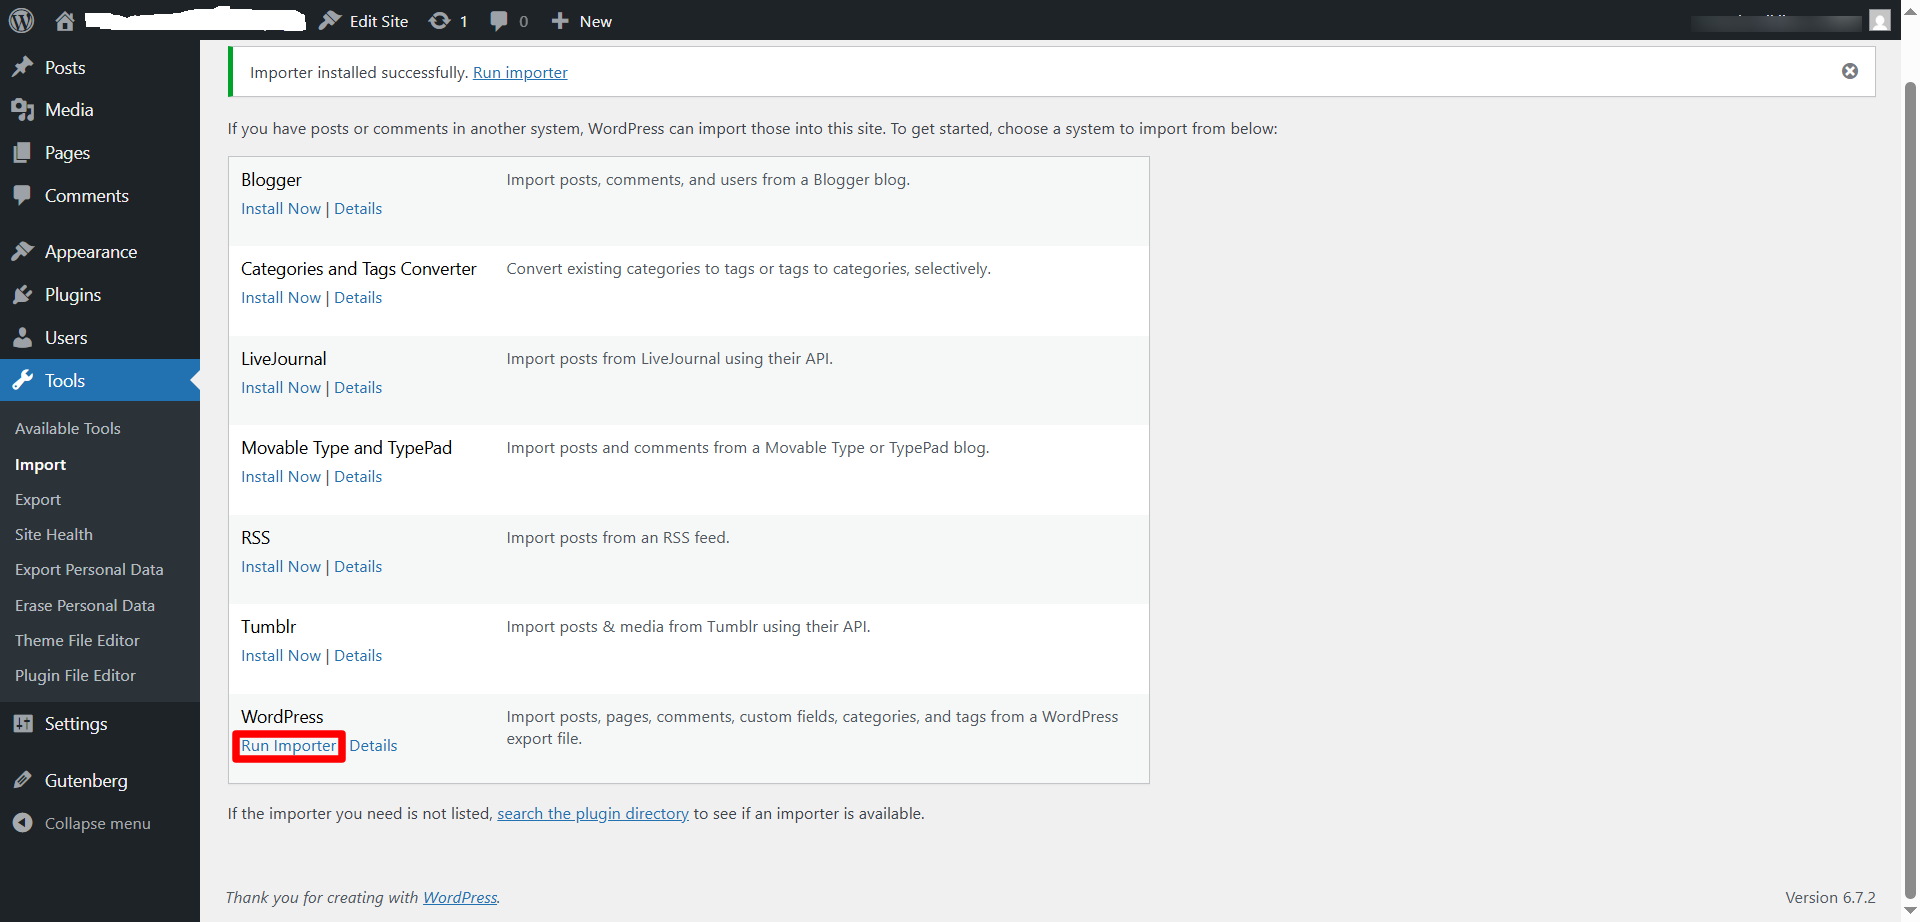Open updates via the refresh arrows icon

(440, 20)
